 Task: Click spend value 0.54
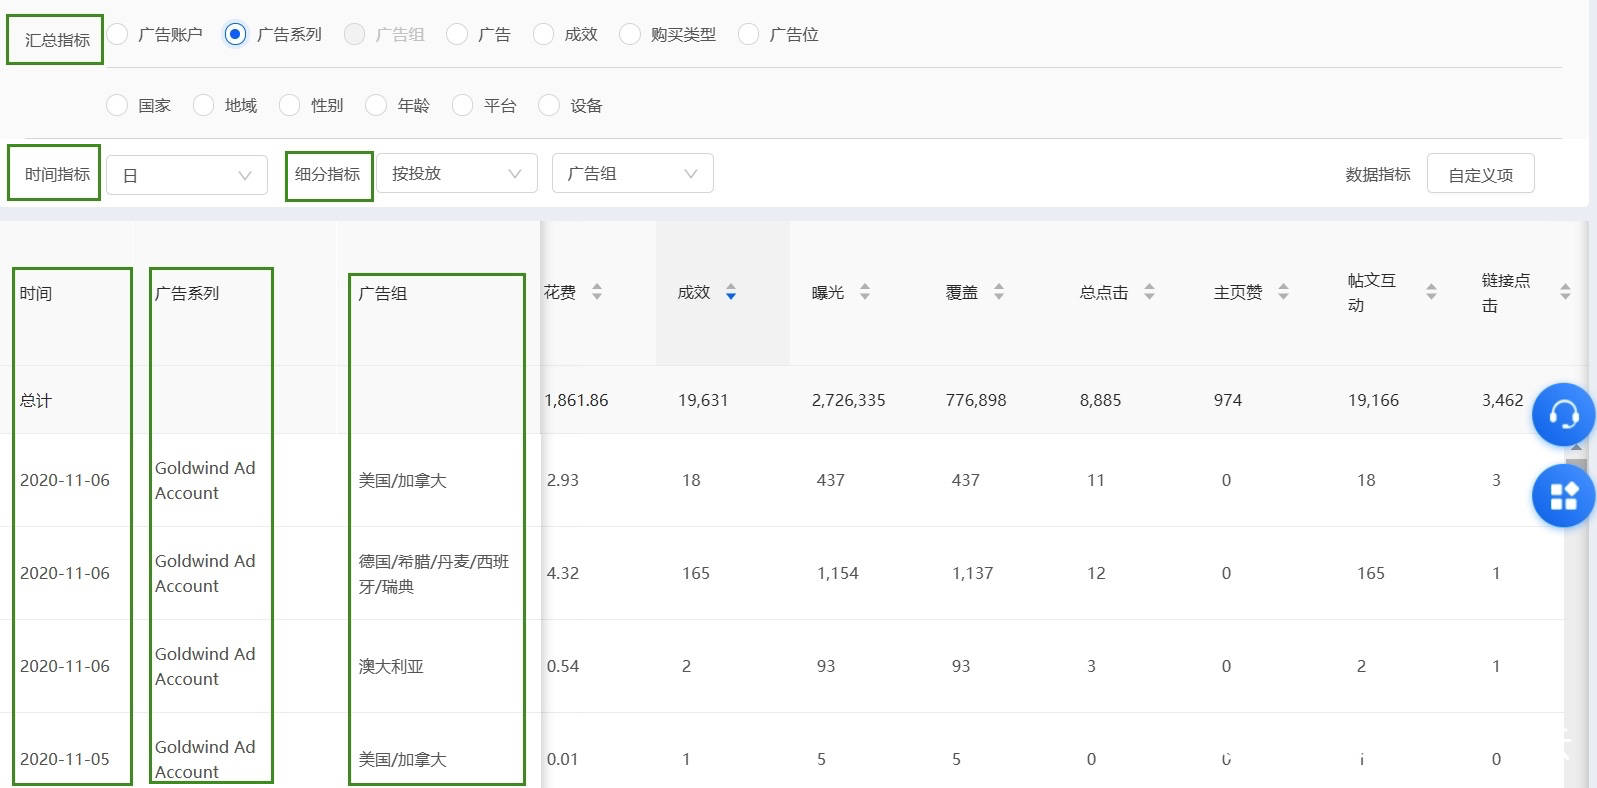tap(563, 666)
